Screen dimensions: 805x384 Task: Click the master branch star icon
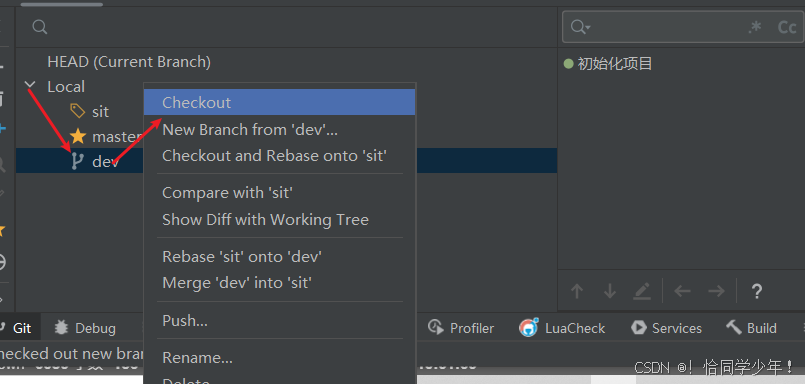point(78,137)
